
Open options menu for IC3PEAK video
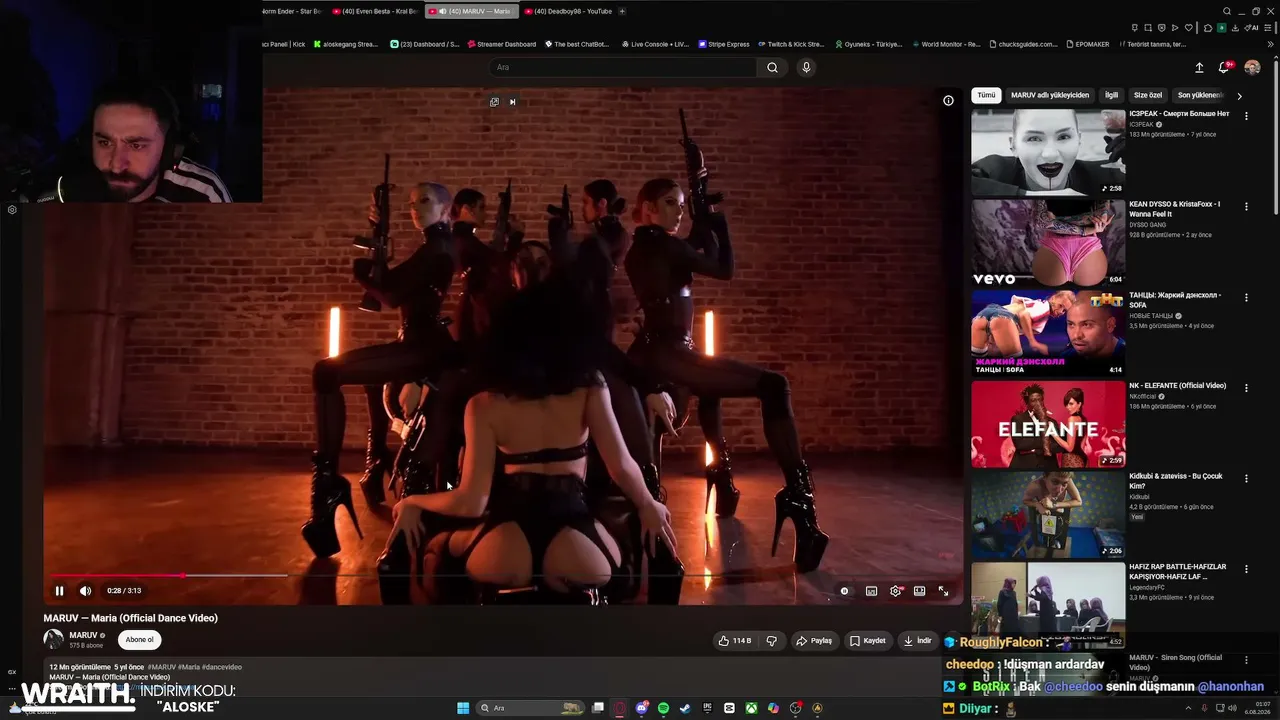pyautogui.click(x=1246, y=116)
